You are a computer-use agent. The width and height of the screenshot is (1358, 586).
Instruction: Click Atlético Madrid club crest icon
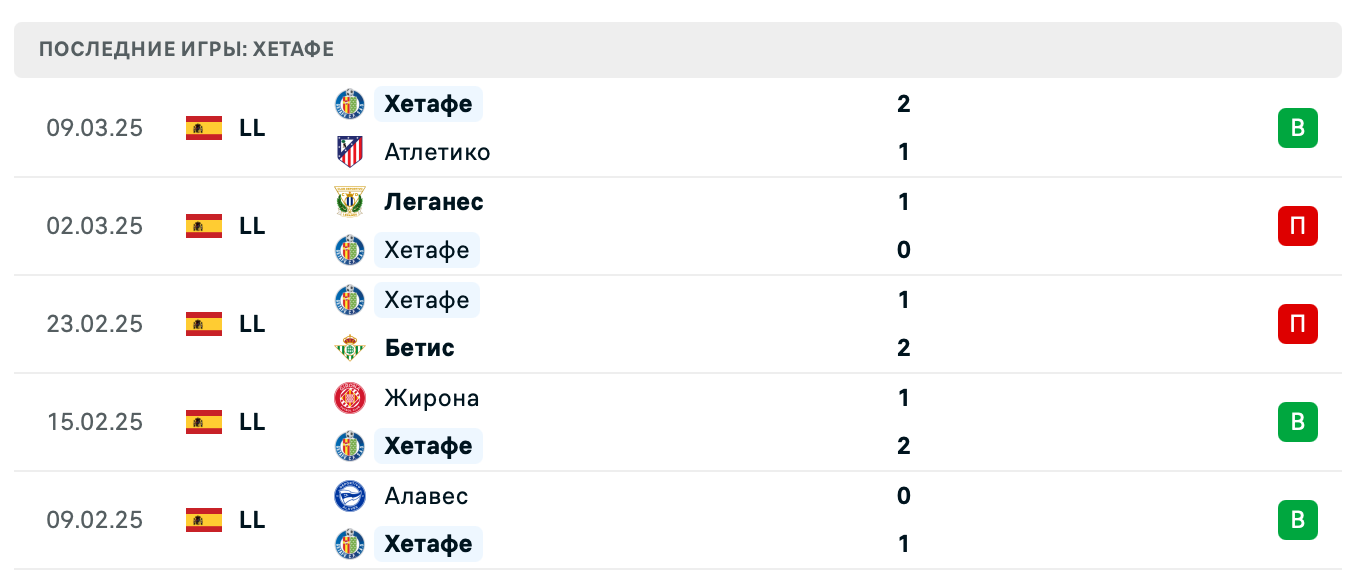tap(350, 152)
